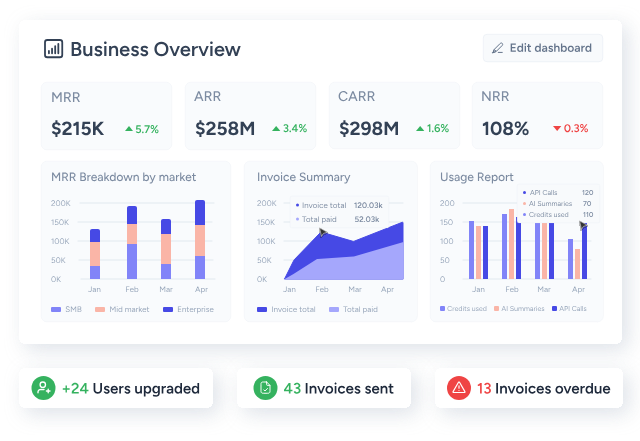The image size is (640, 441).
Task: Click the Total paid 52.03k tooltip row
Action: [339, 219]
